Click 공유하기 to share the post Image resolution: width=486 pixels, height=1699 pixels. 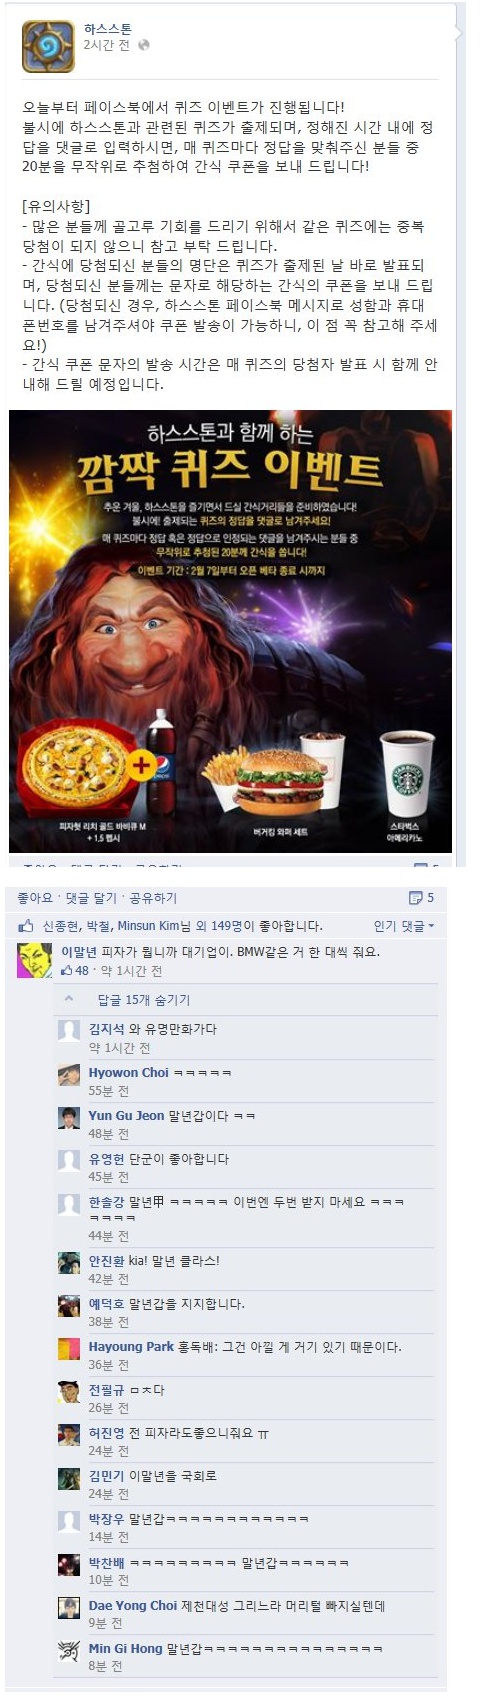tap(153, 898)
